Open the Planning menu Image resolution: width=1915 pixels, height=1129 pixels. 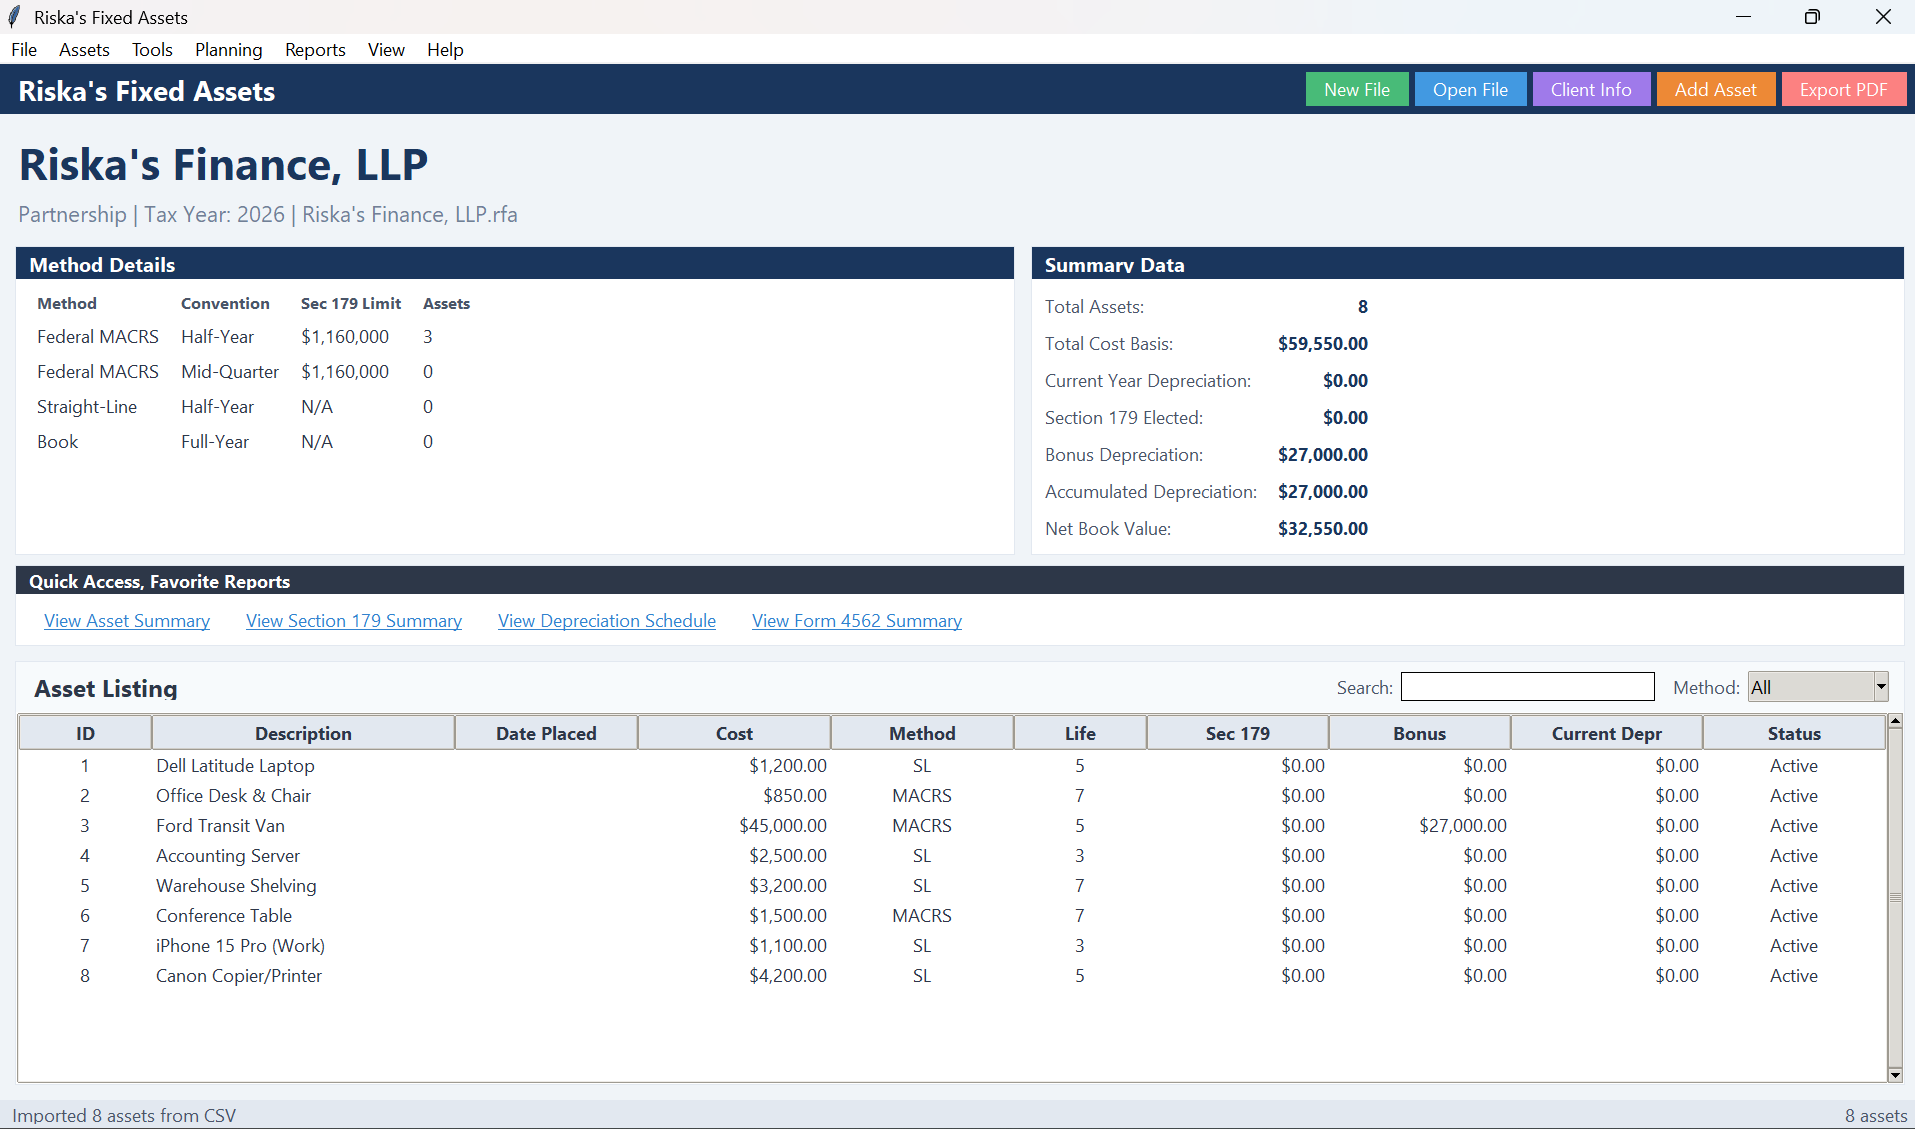[x=228, y=49]
